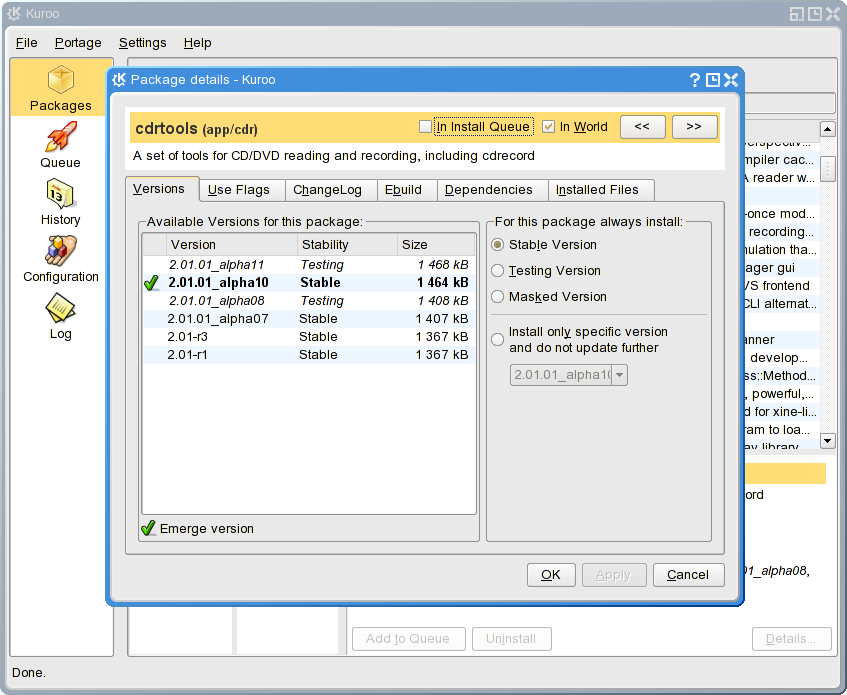Click the green checkmark beside 2.01.01_alpha10

(152, 282)
